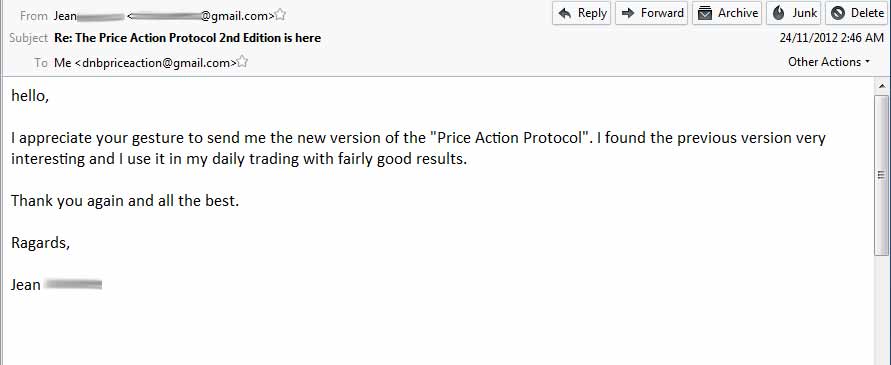Click the Forward arrow icon
This screenshot has height=365, width=891.
coord(628,13)
